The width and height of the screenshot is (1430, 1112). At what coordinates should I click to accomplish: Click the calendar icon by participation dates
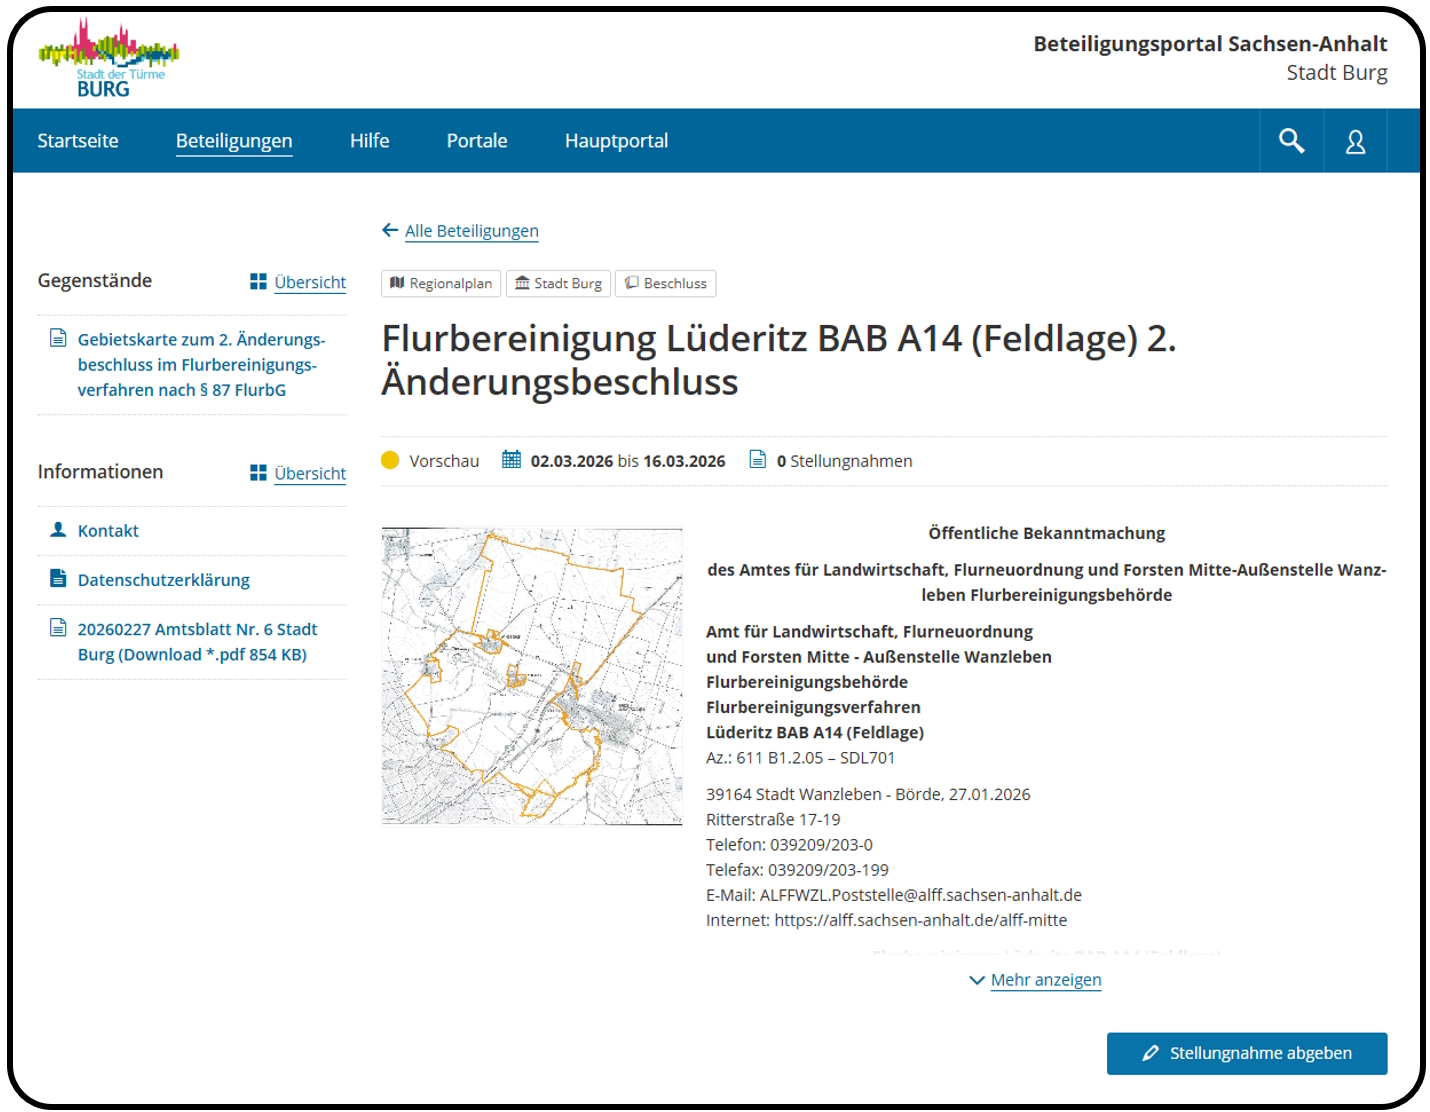coord(511,460)
